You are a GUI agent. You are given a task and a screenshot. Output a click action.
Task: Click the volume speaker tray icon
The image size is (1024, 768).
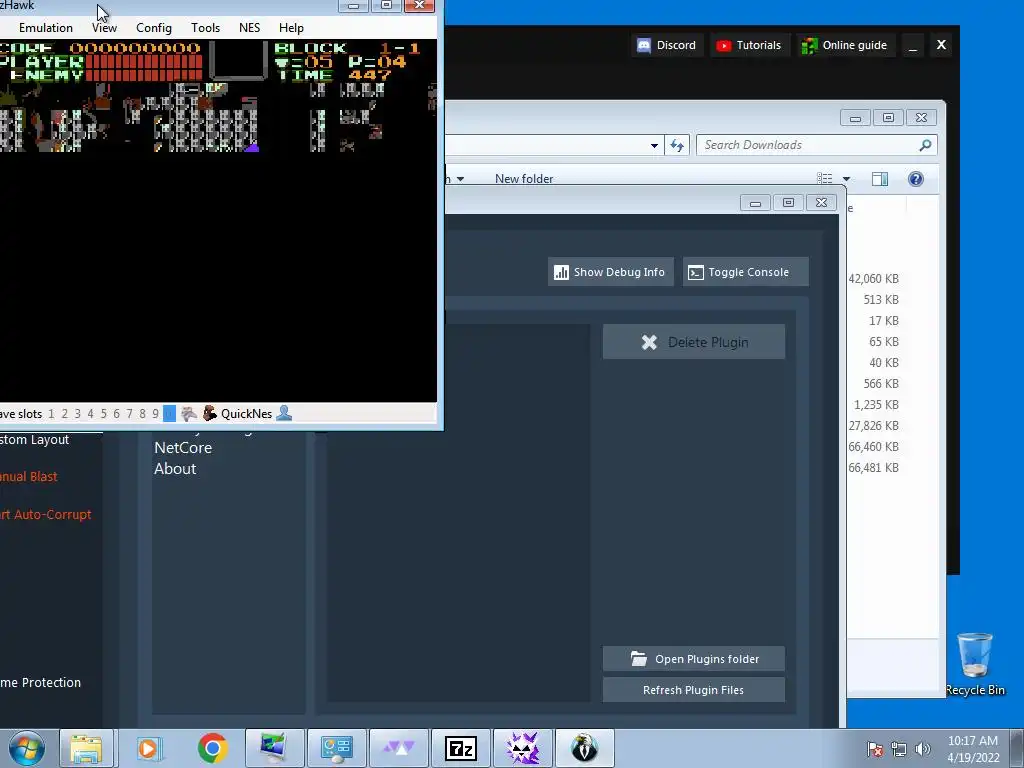pos(922,749)
